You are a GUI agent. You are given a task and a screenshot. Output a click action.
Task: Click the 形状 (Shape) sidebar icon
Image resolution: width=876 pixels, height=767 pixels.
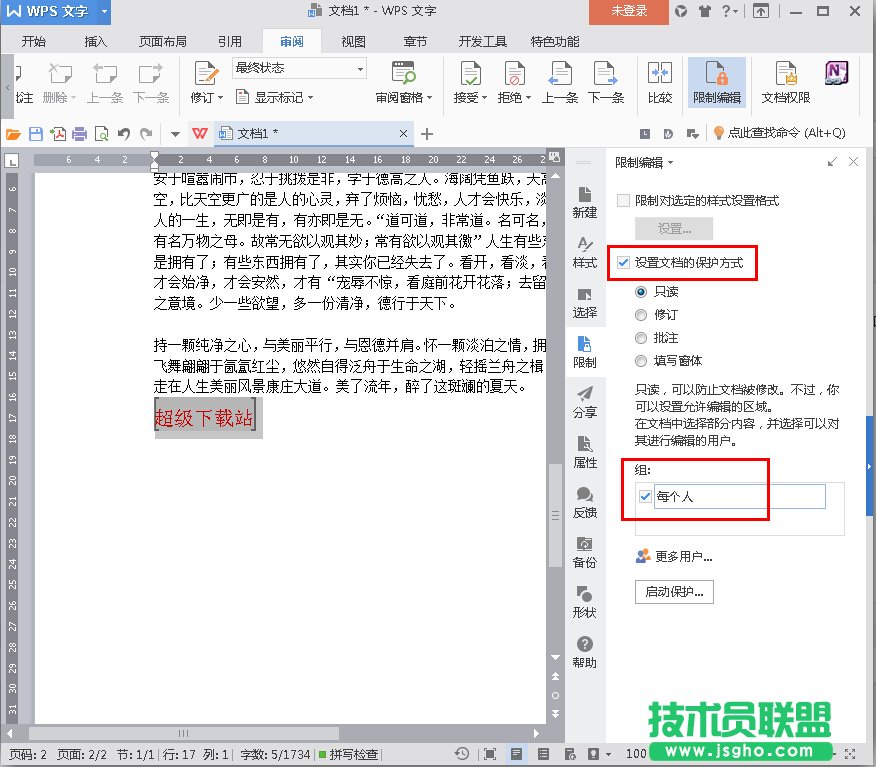click(585, 602)
